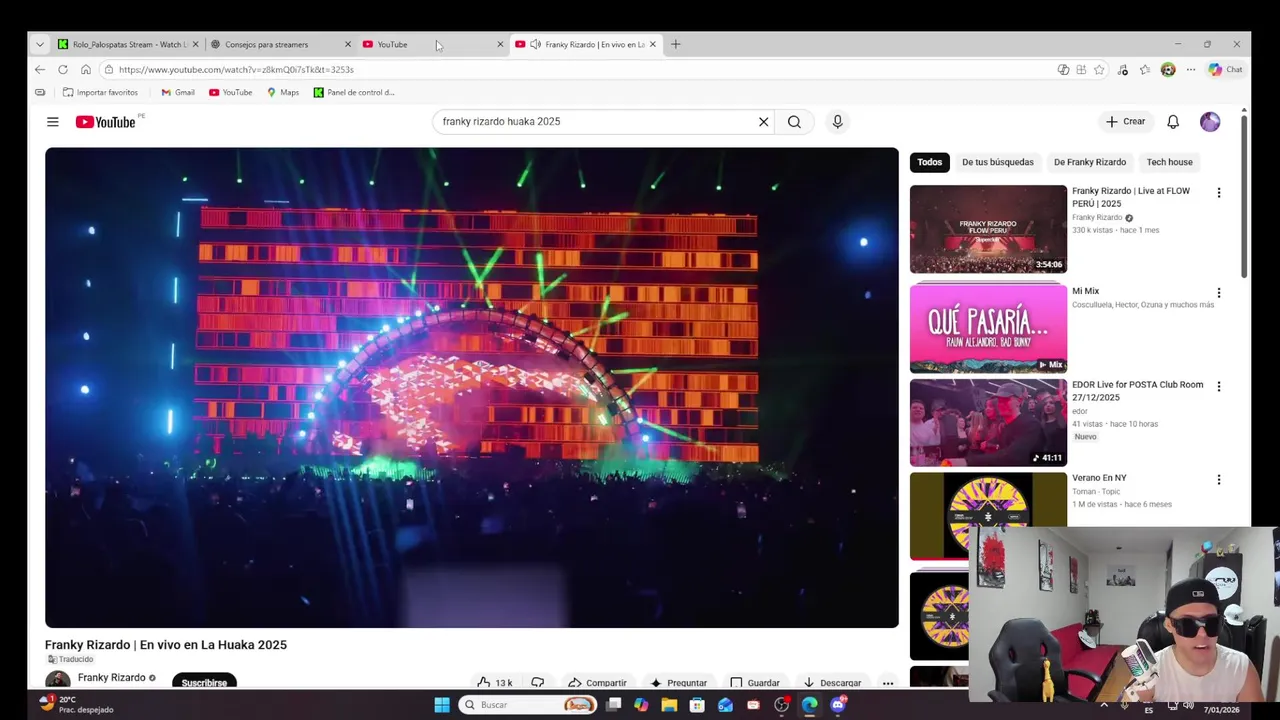1280x720 pixels.
Task: Click the Preguntar button
Action: pos(678,683)
